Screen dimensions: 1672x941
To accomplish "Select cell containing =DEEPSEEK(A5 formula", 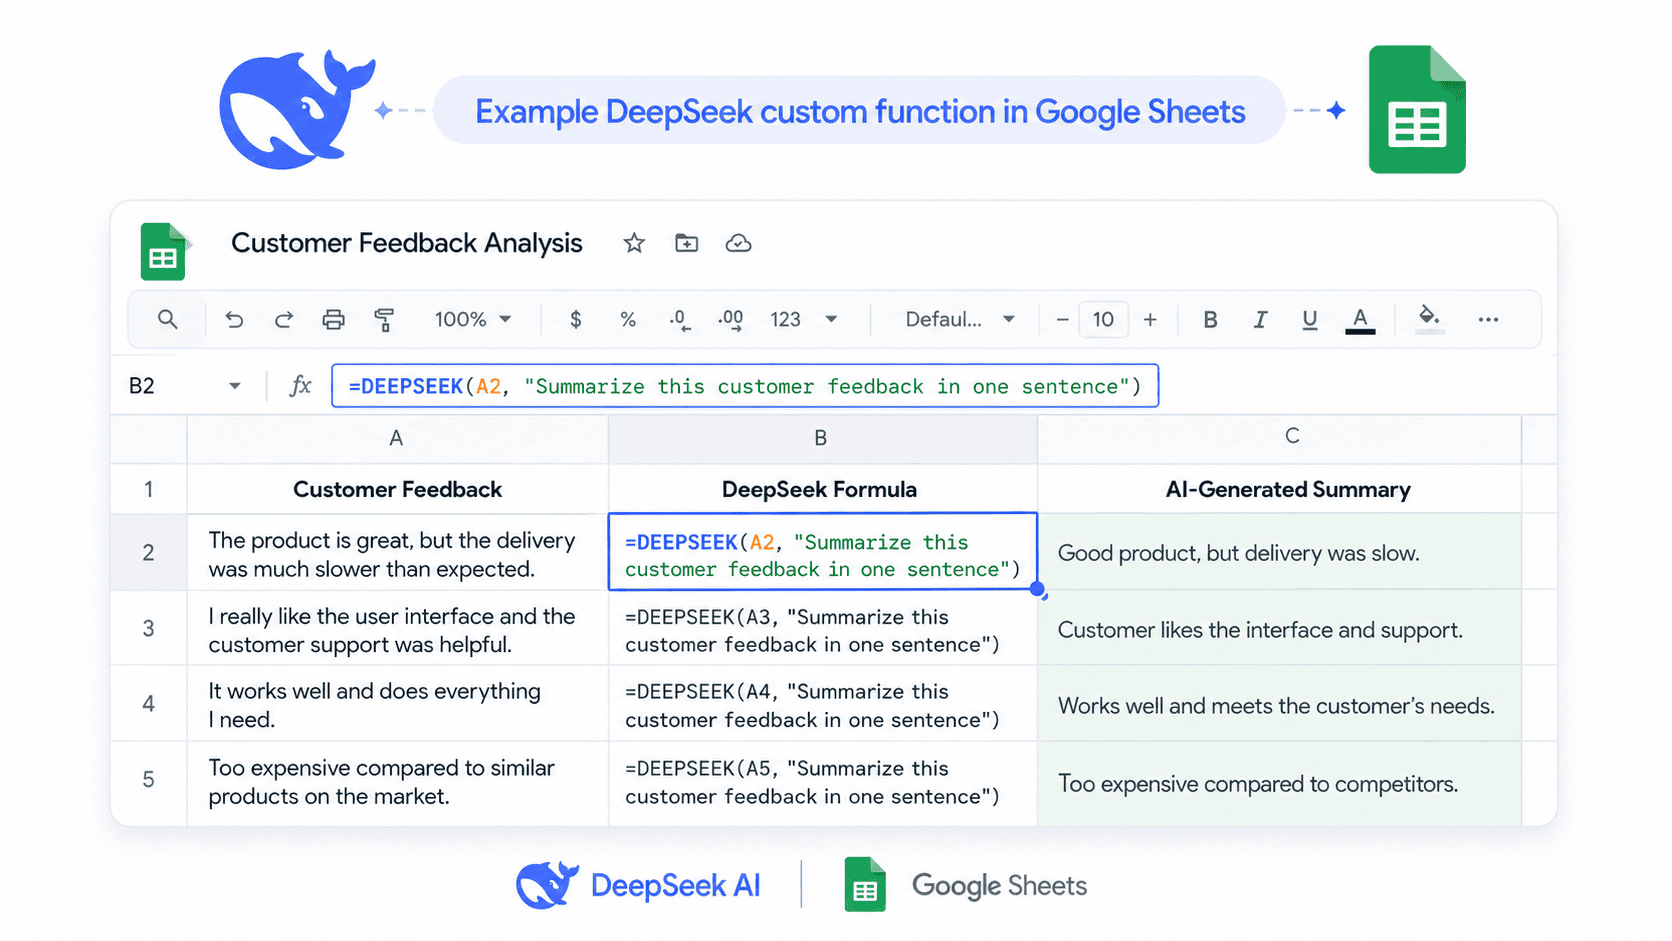I will pyautogui.click(x=822, y=782).
